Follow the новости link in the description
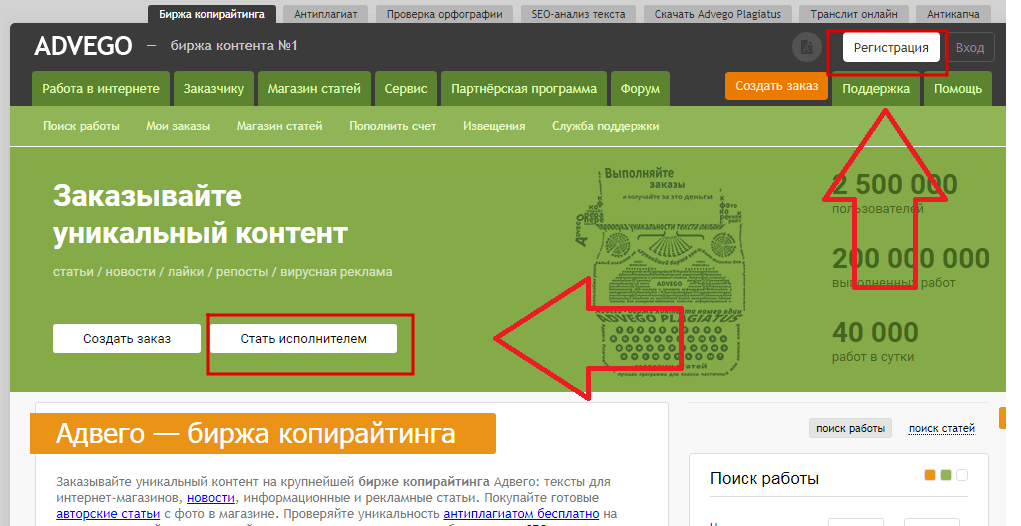The width and height of the screenshot is (1021, 526). 211,498
